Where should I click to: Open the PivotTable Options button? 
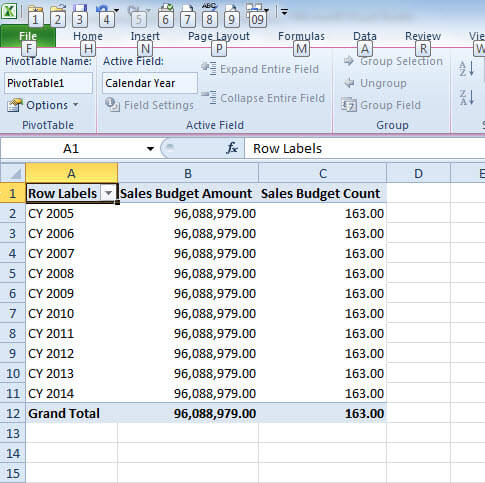[x=43, y=105]
